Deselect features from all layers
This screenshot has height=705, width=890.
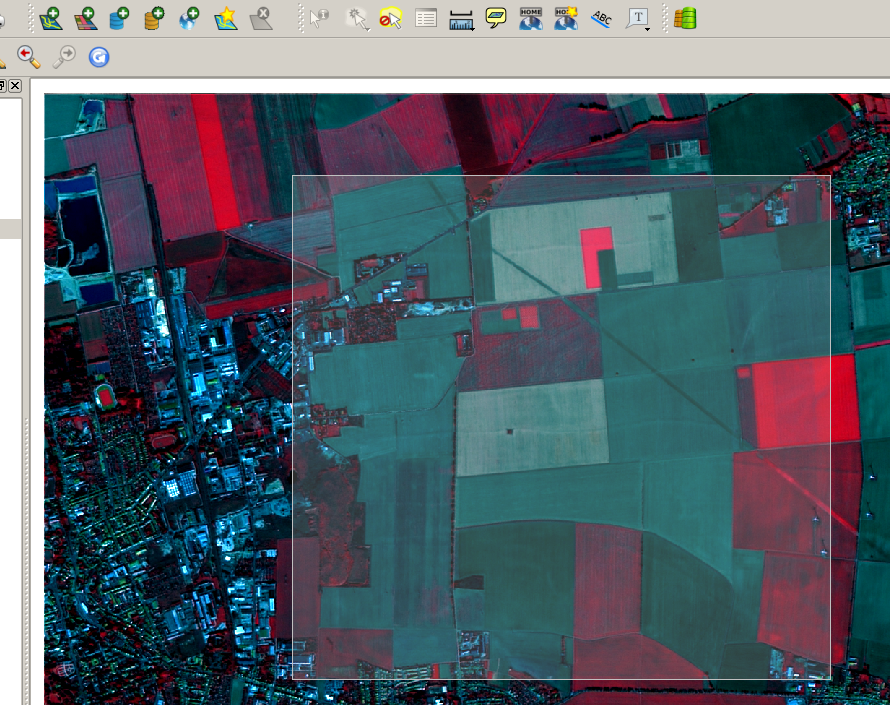tap(390, 17)
